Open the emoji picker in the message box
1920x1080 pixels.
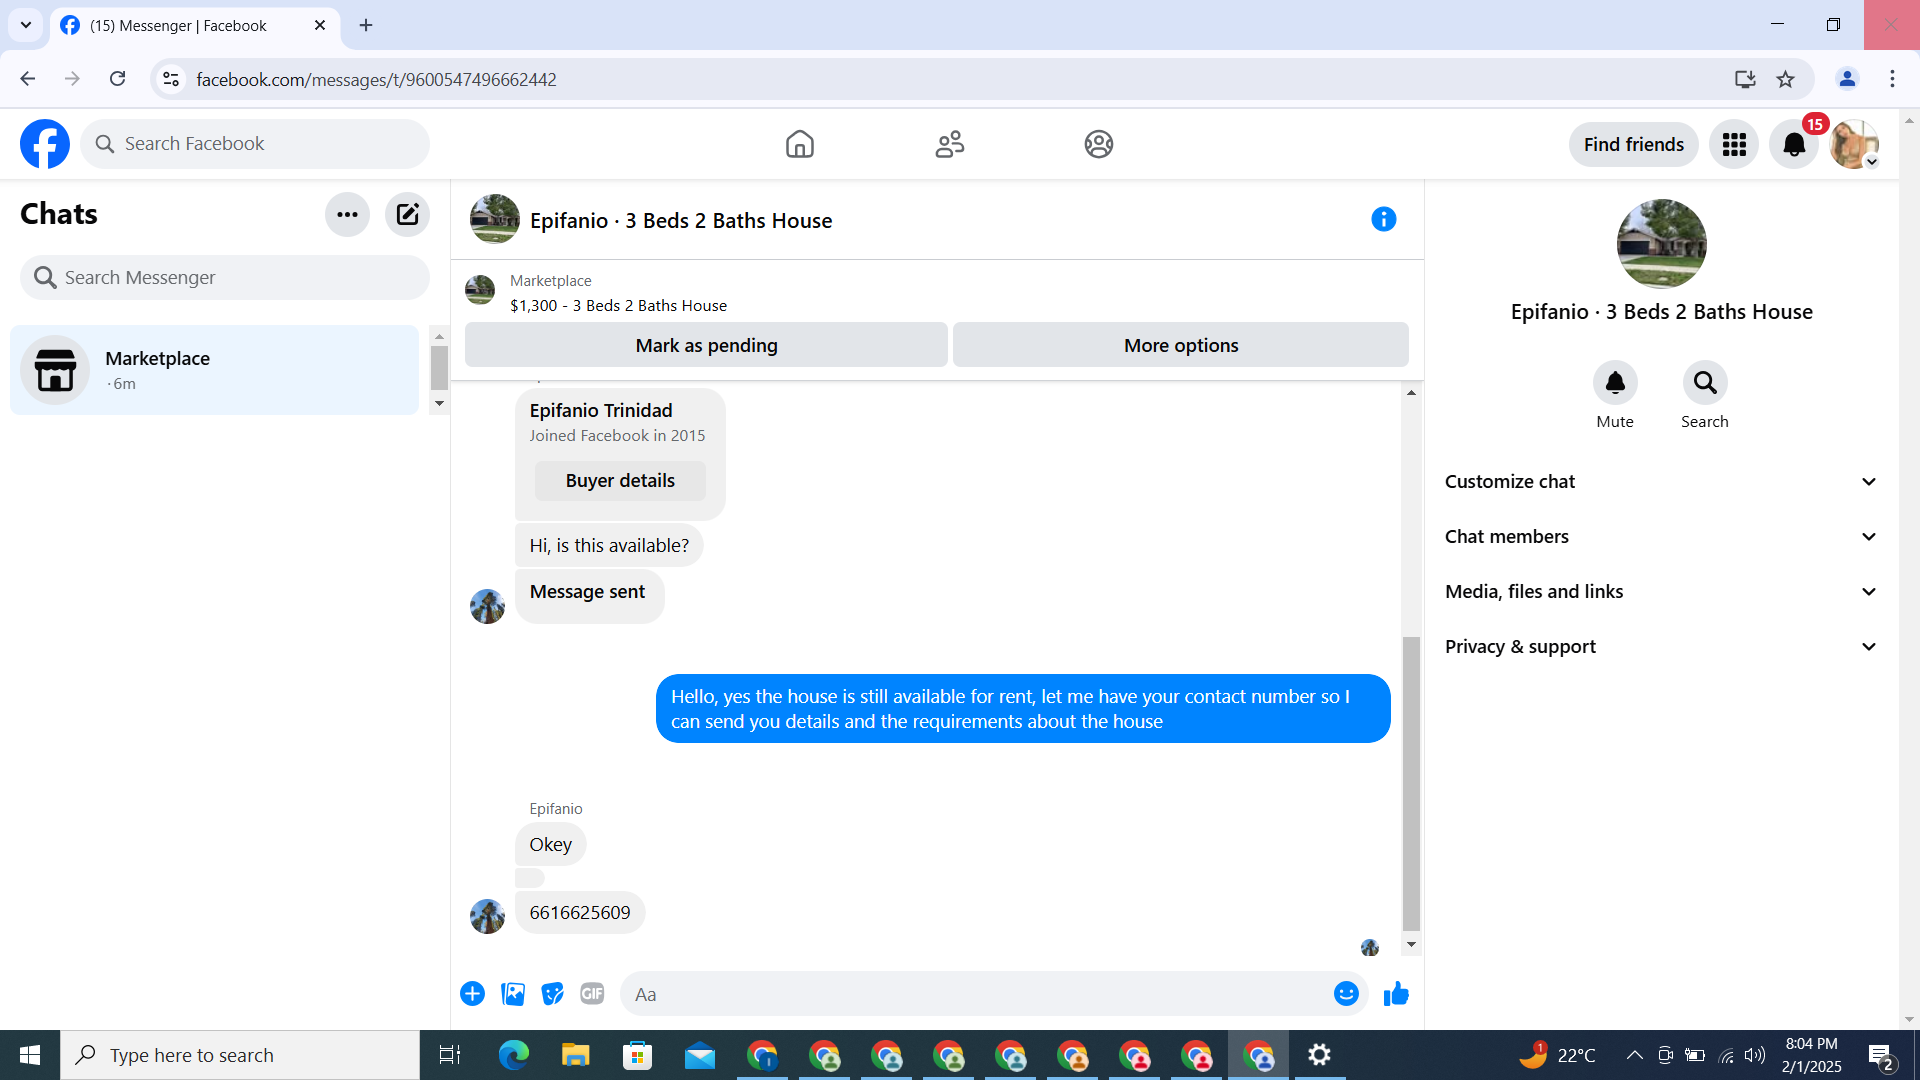1345,994
